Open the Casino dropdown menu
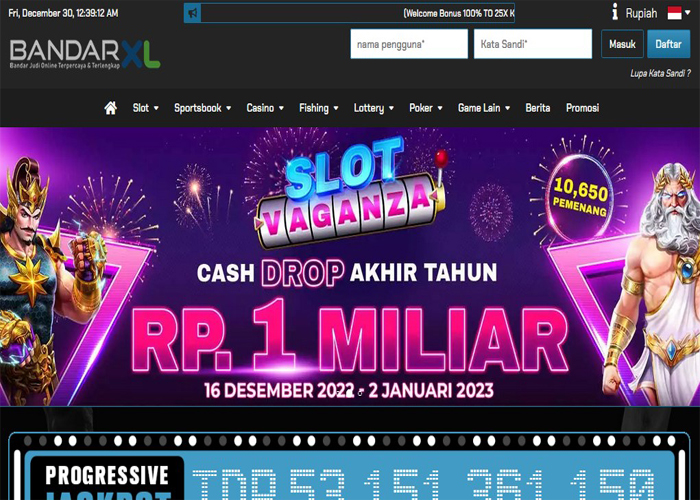The width and height of the screenshot is (700, 500). (x=265, y=108)
